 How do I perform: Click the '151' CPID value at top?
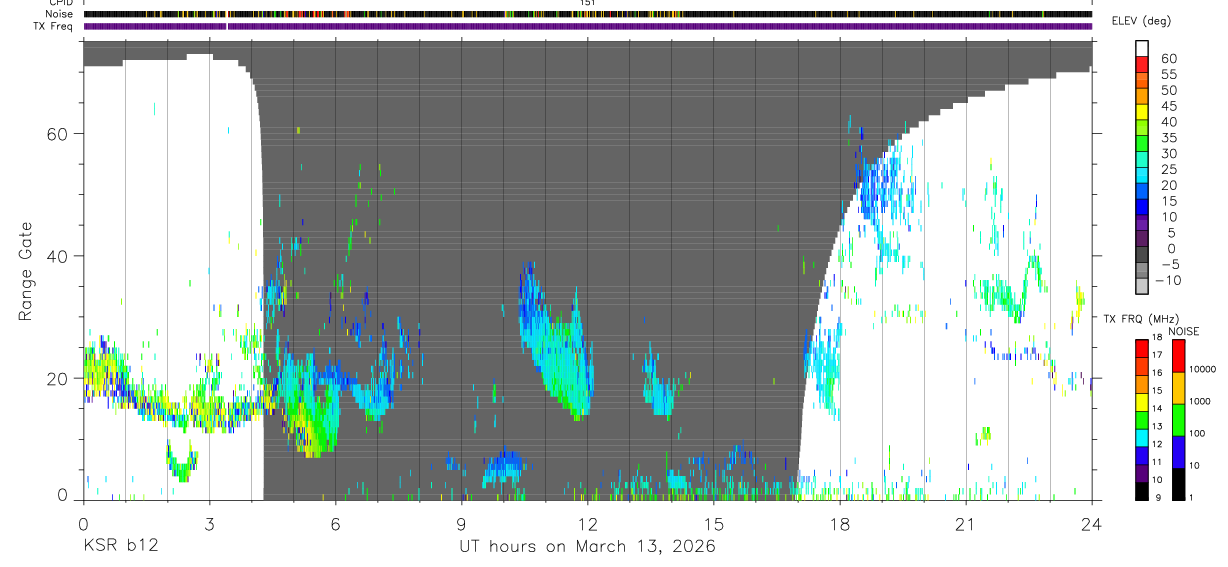587,3
